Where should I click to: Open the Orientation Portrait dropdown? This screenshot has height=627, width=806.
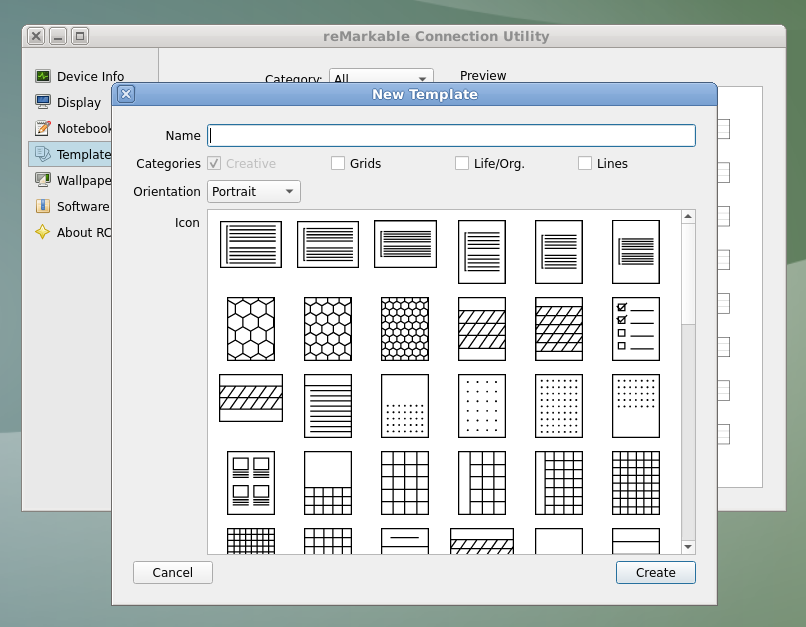(x=254, y=192)
